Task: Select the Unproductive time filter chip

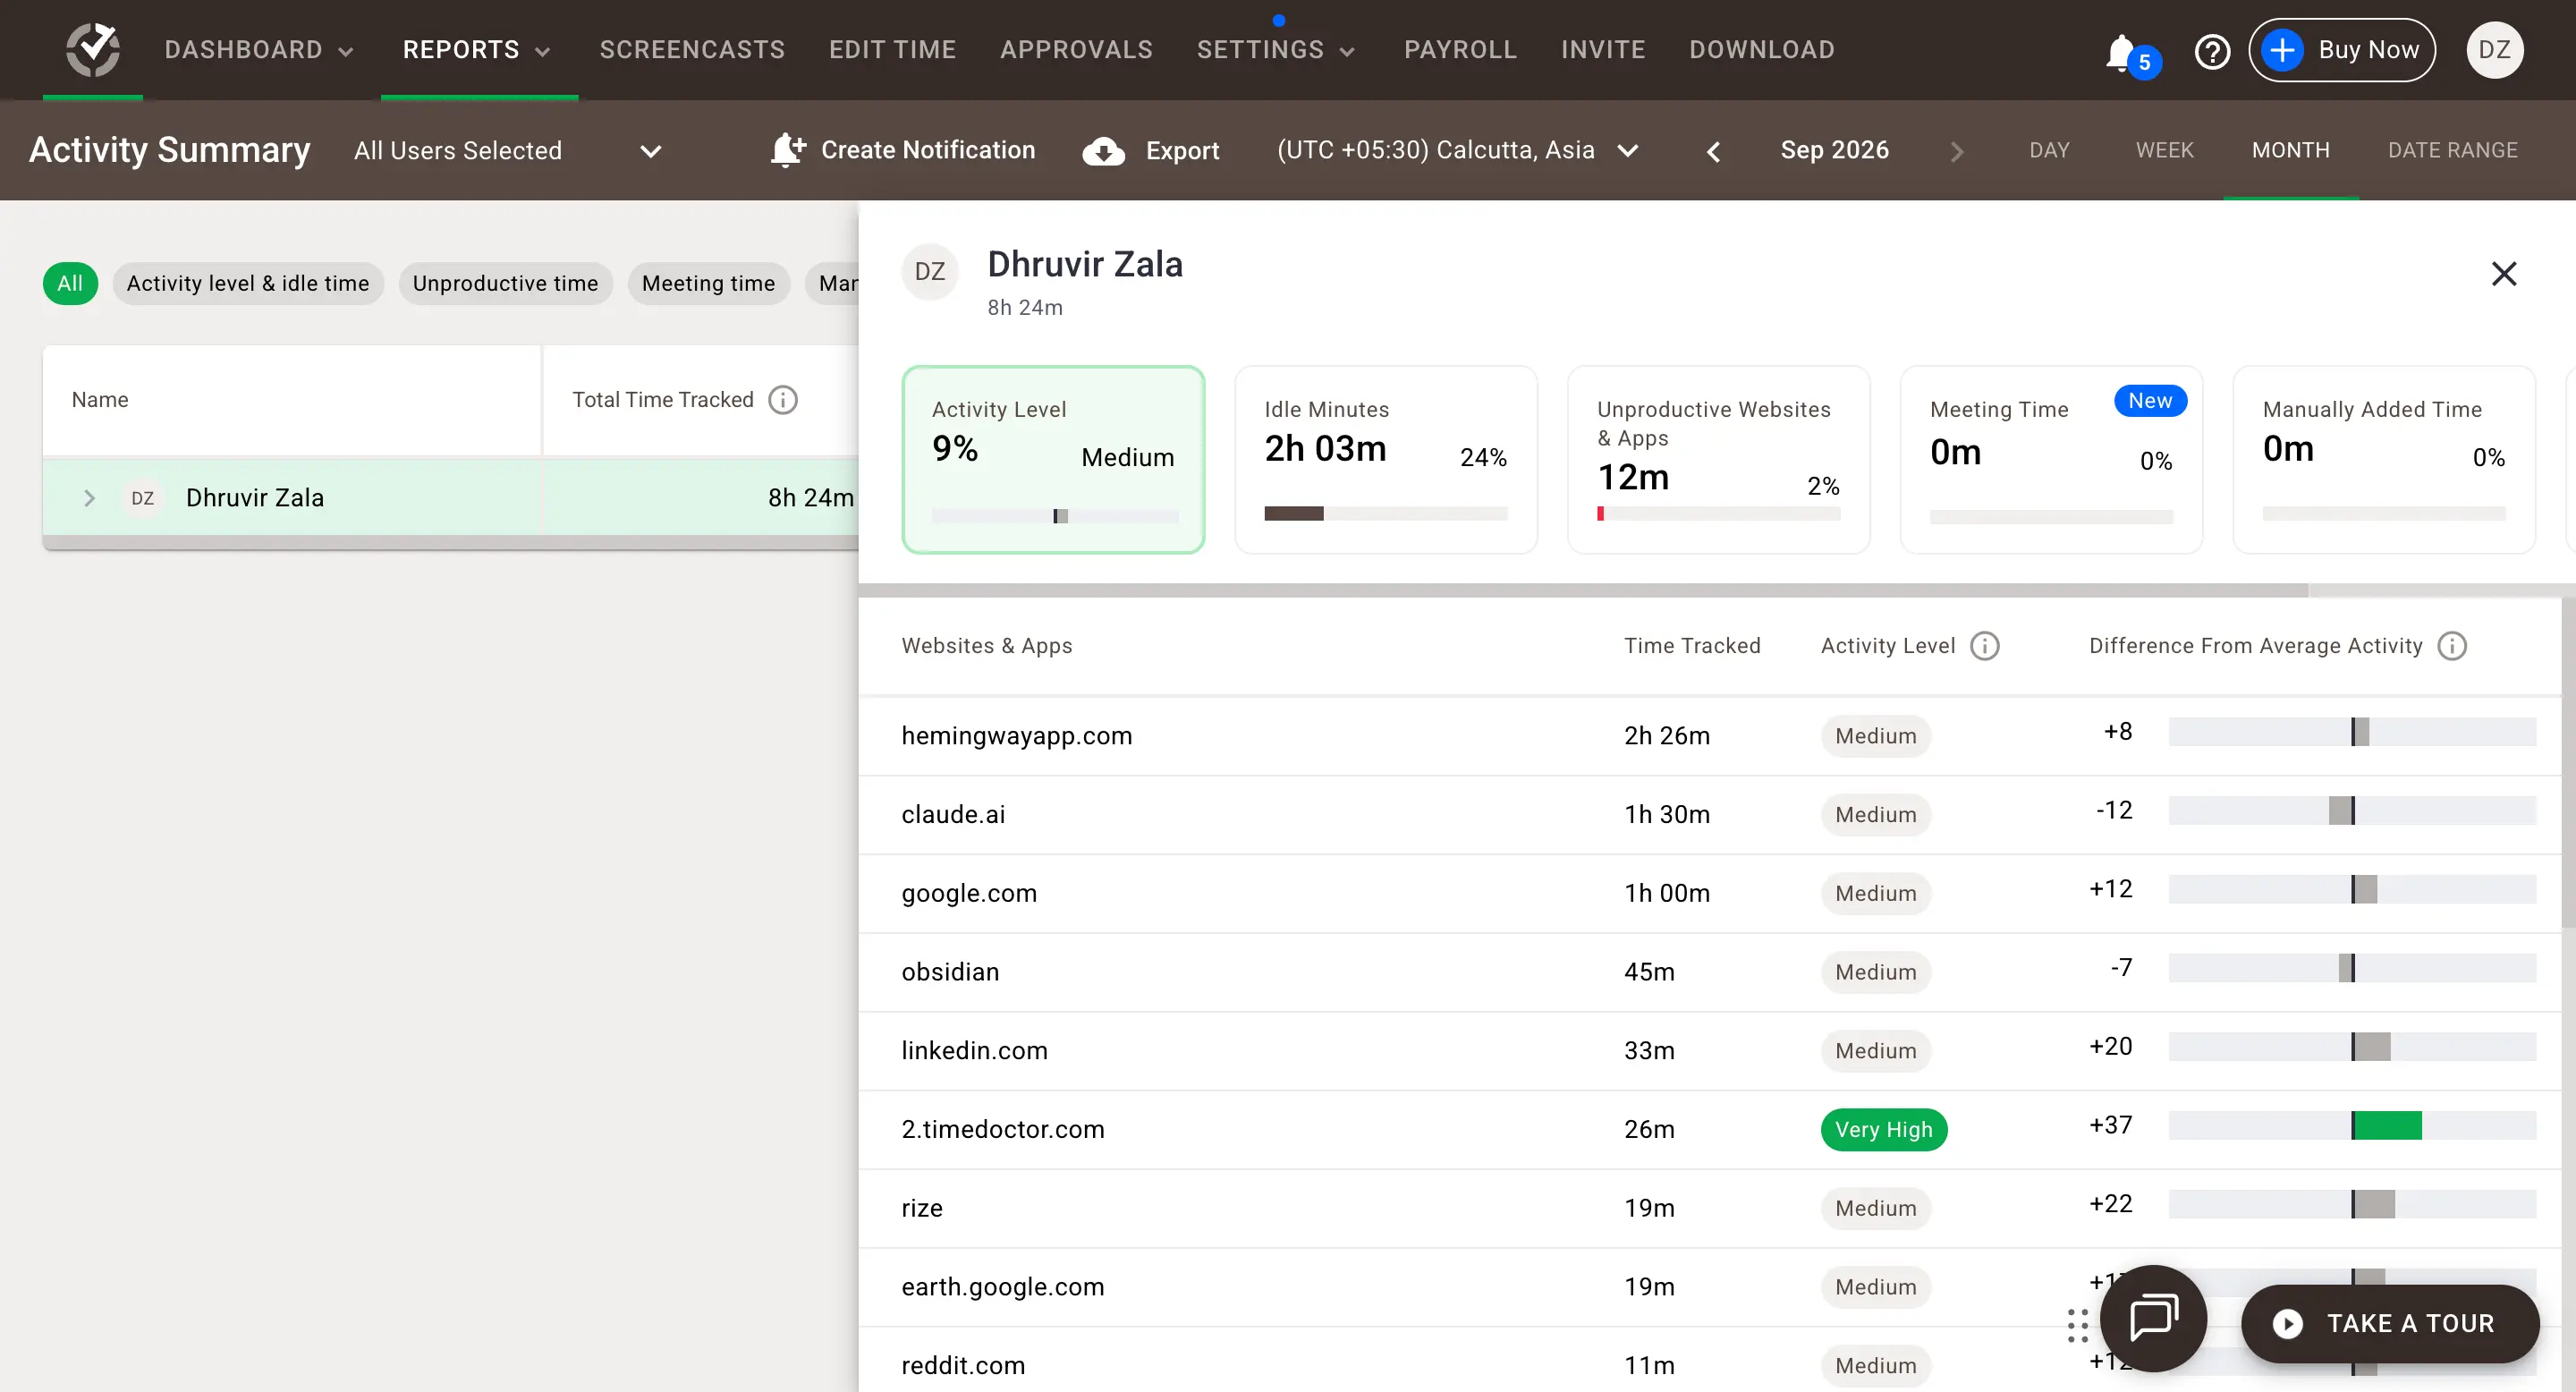Action: 505,283
